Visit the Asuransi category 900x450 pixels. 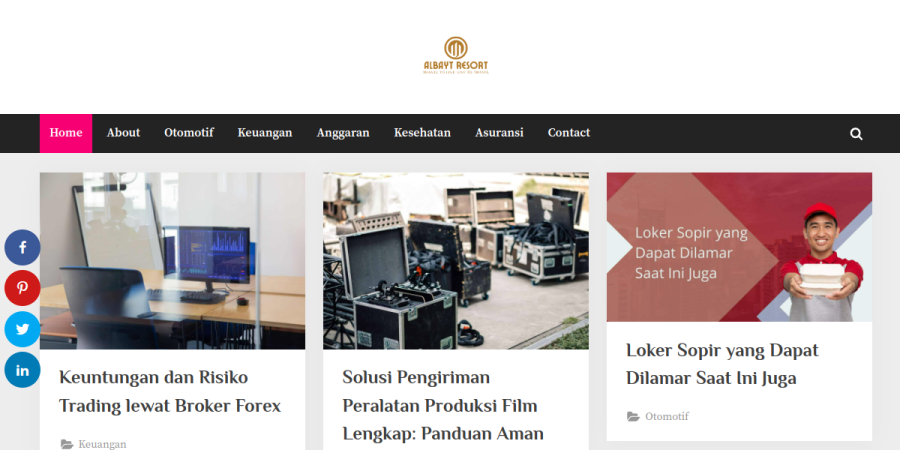click(x=499, y=133)
